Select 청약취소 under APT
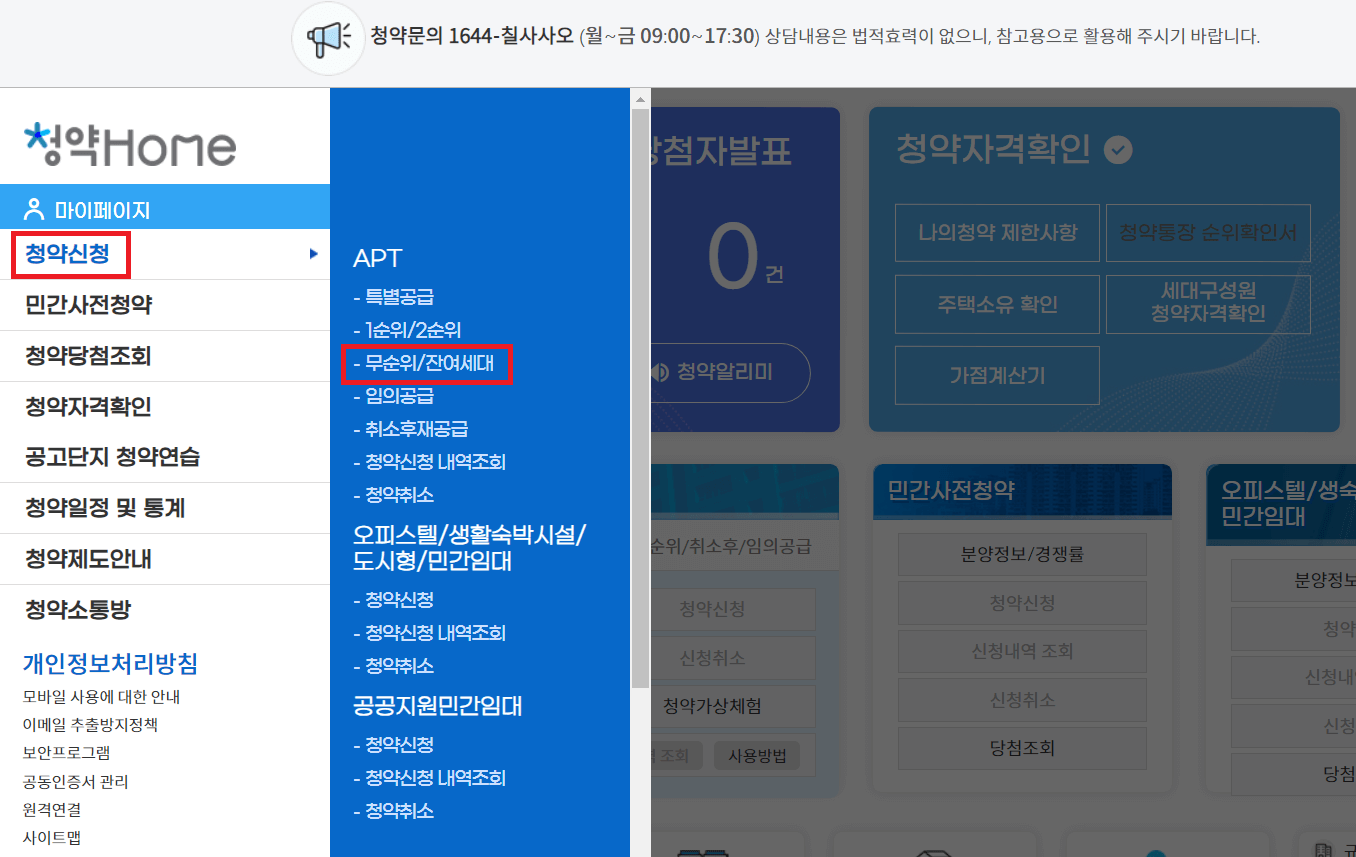Image resolution: width=1356 pixels, height=857 pixels. point(393,495)
